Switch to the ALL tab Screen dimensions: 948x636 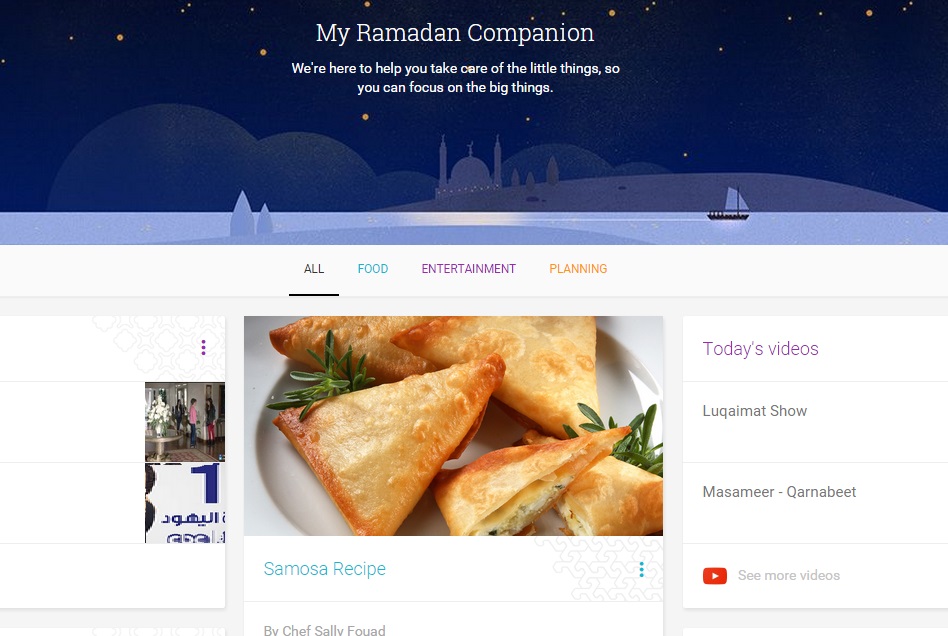314,269
